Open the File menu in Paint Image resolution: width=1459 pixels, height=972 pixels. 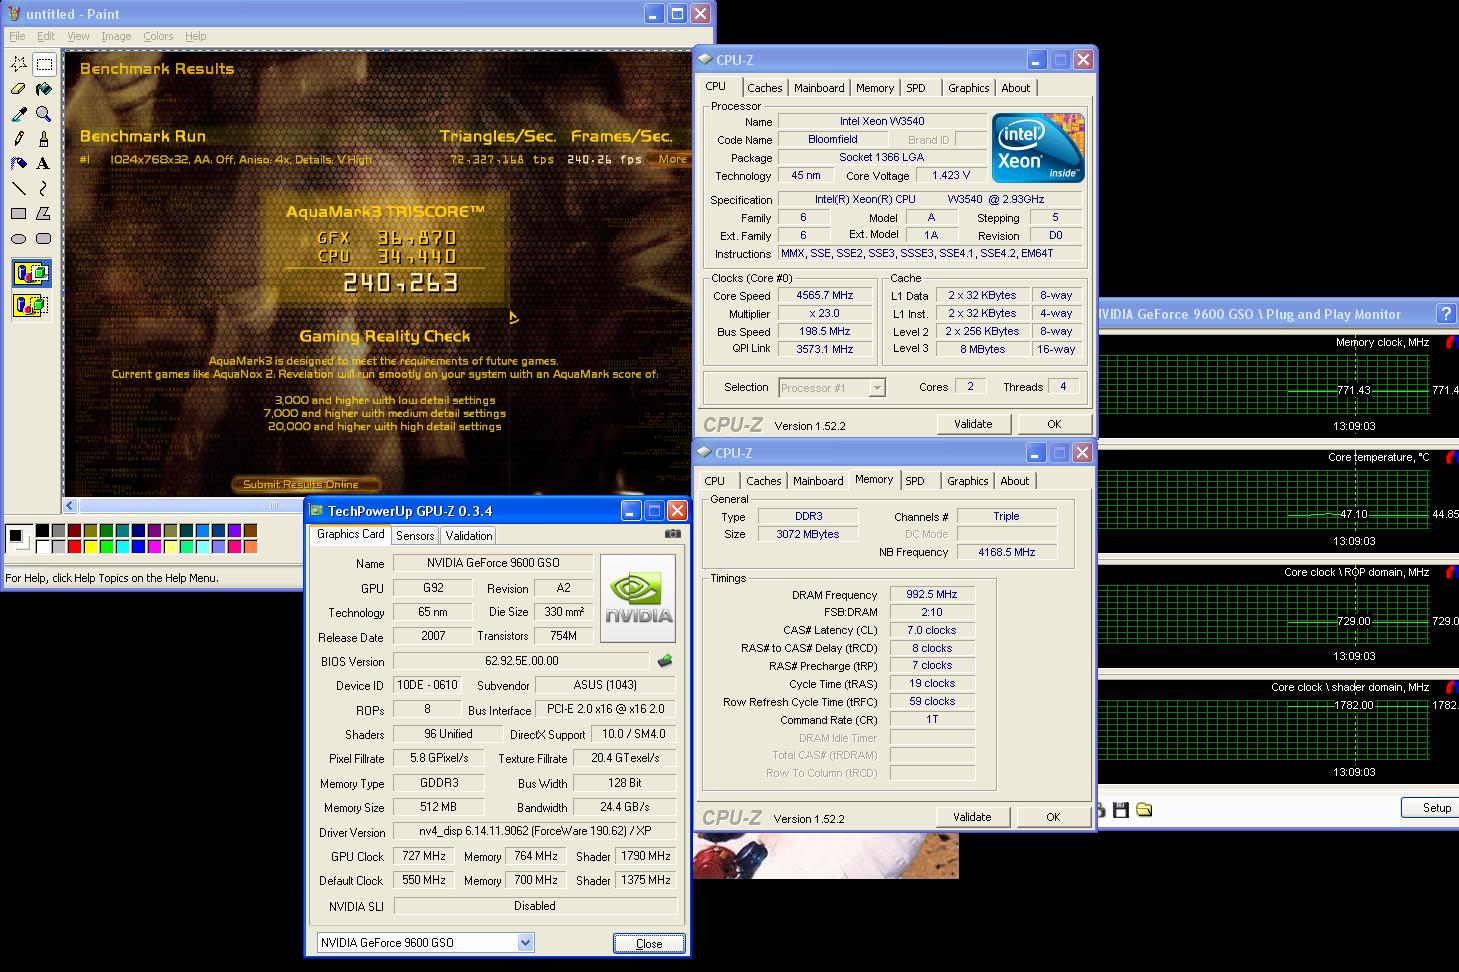pyautogui.click(x=17, y=36)
